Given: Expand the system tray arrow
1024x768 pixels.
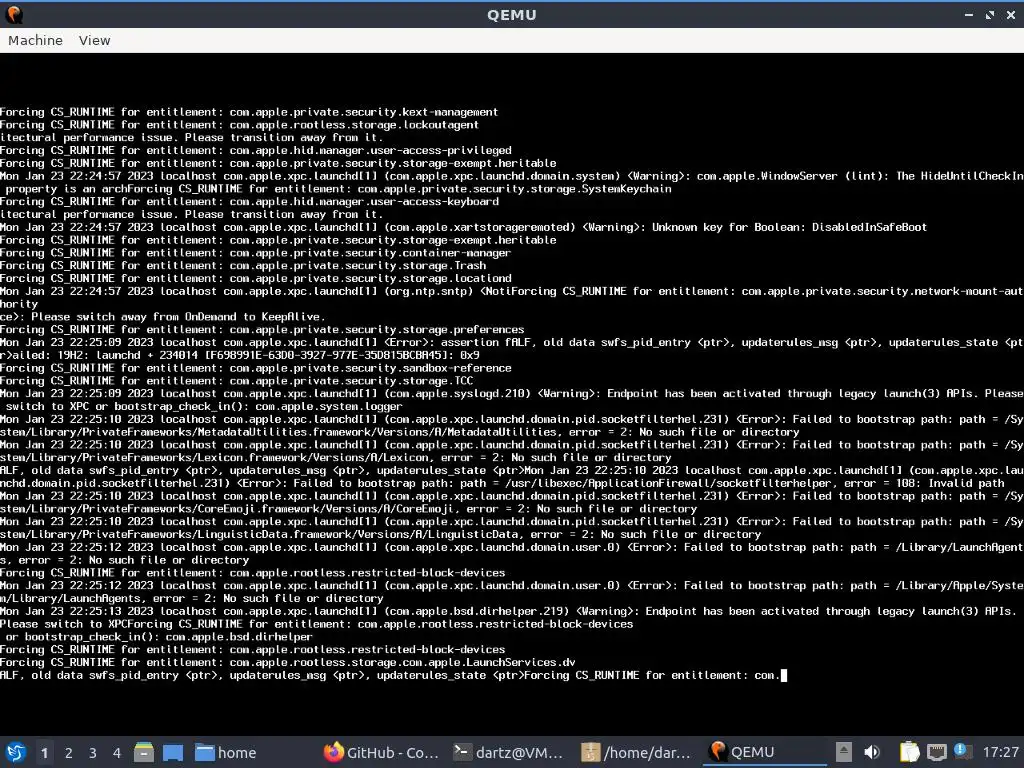Looking at the screenshot, I should [843, 752].
